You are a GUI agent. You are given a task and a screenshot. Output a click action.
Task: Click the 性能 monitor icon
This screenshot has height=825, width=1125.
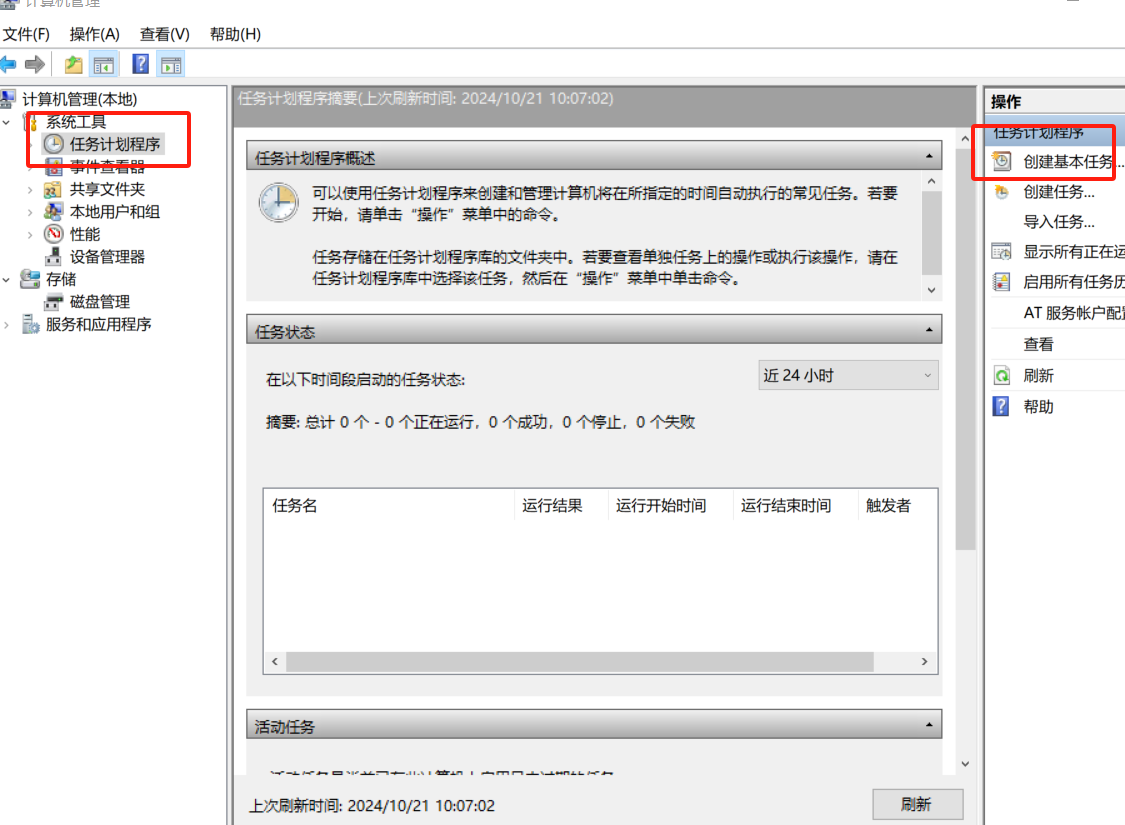pyautogui.click(x=54, y=234)
